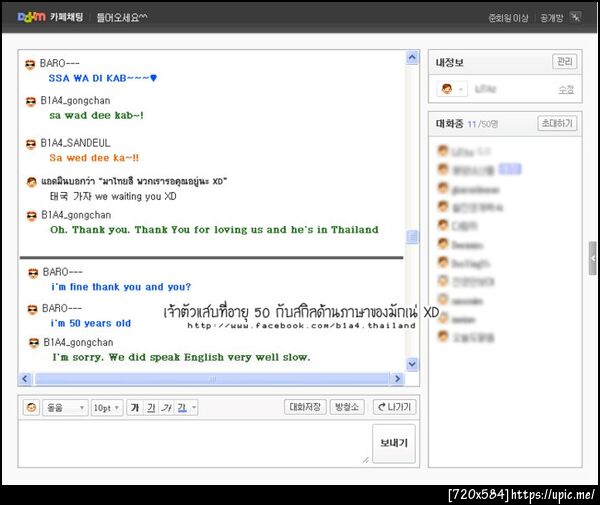
Task: Click the message 'i'm 50 years old'
Action: coord(91,323)
